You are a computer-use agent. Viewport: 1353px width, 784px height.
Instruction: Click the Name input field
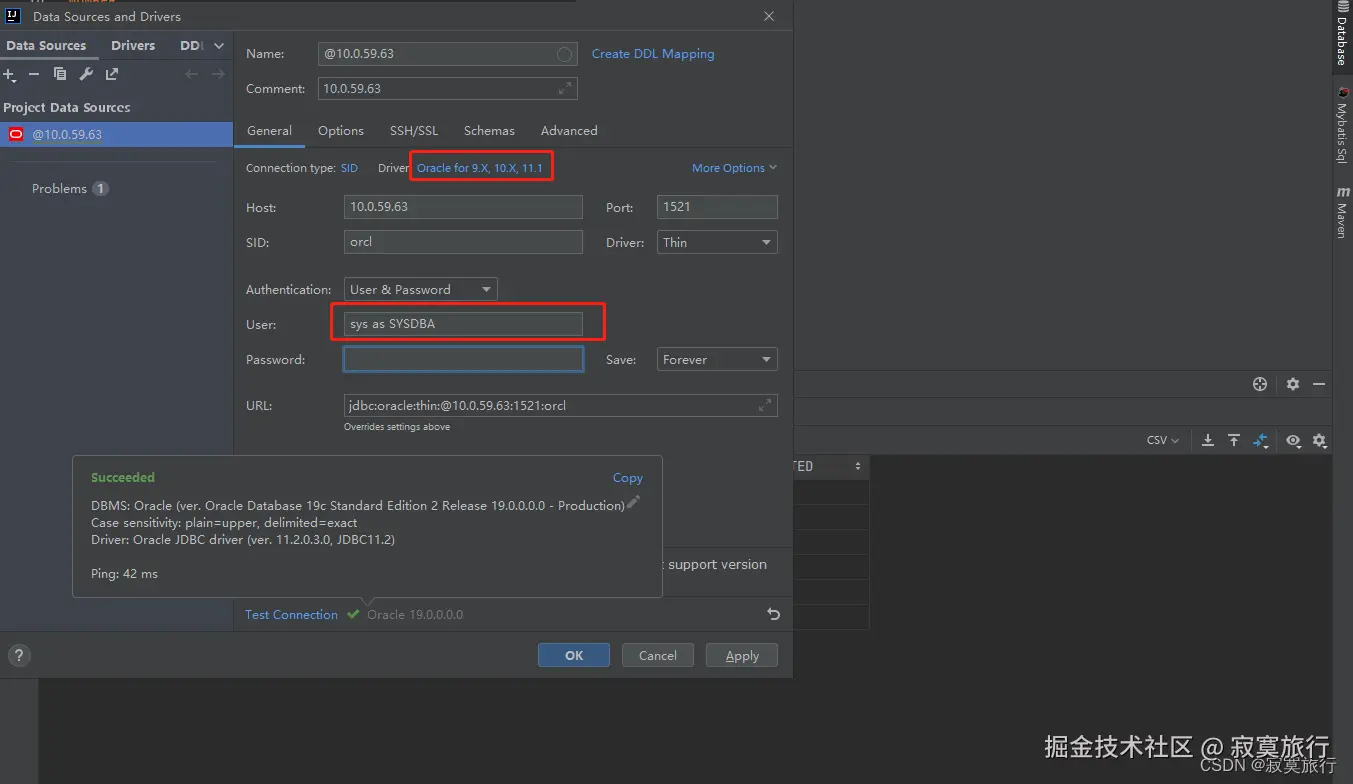(x=448, y=54)
